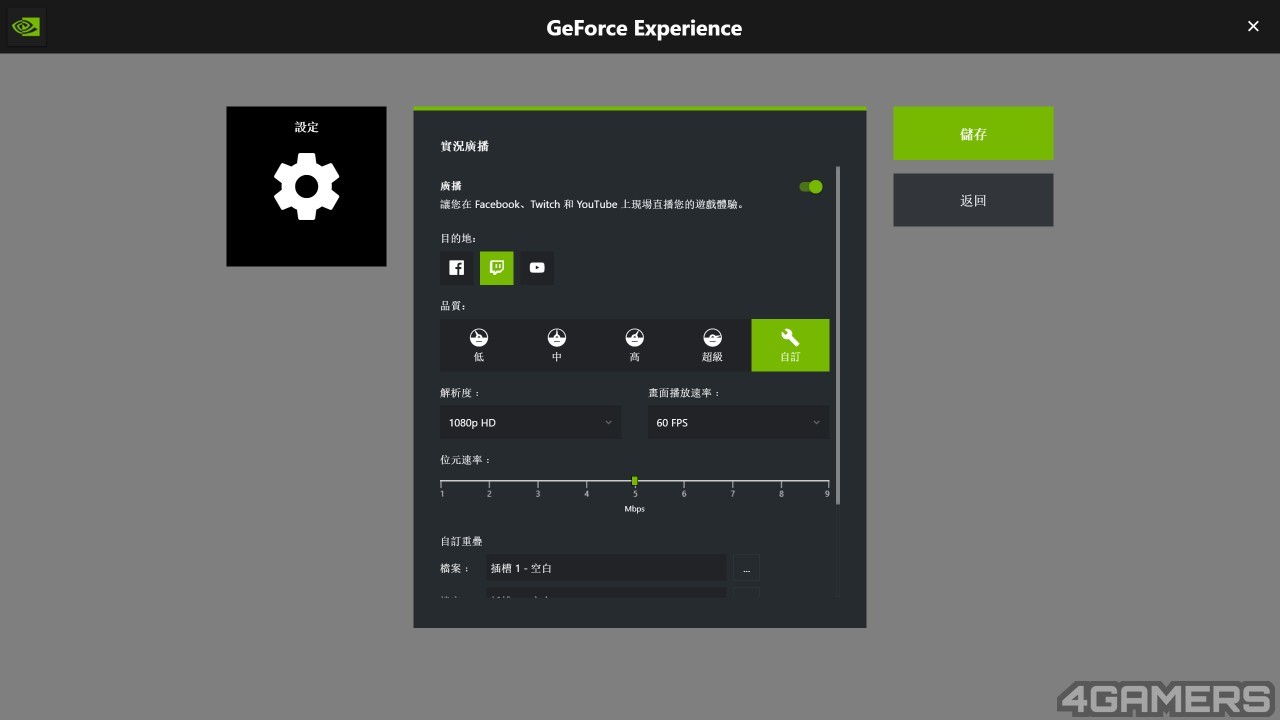Choose the 自訂 wrench quality preset

(790, 345)
